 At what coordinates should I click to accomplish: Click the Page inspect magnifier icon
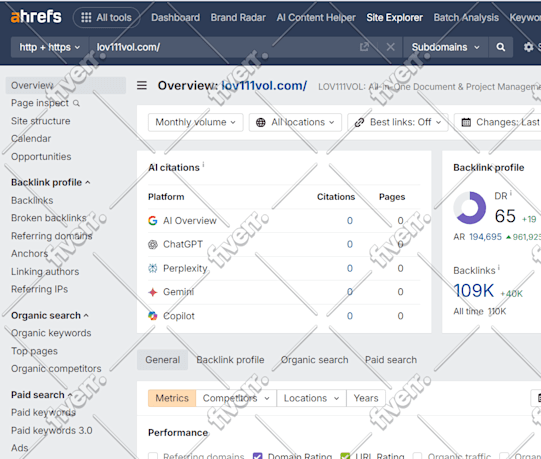(77, 103)
